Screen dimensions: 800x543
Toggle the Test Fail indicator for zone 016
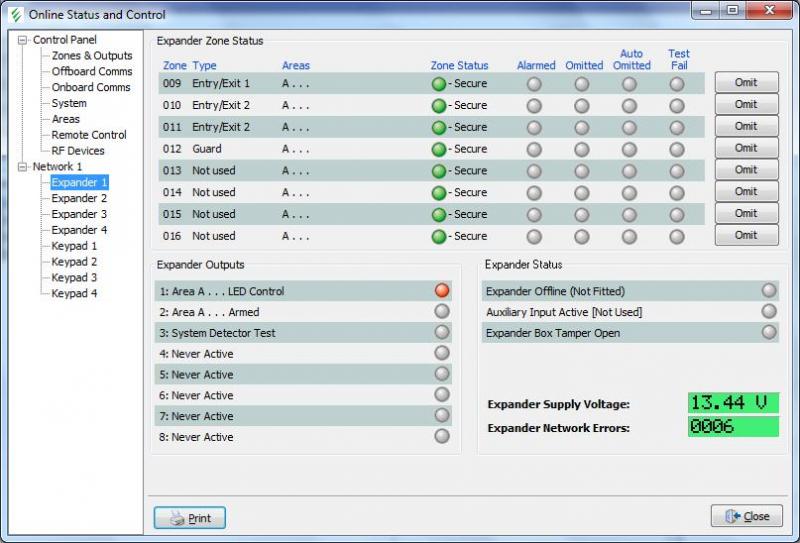pyautogui.click(x=677, y=237)
